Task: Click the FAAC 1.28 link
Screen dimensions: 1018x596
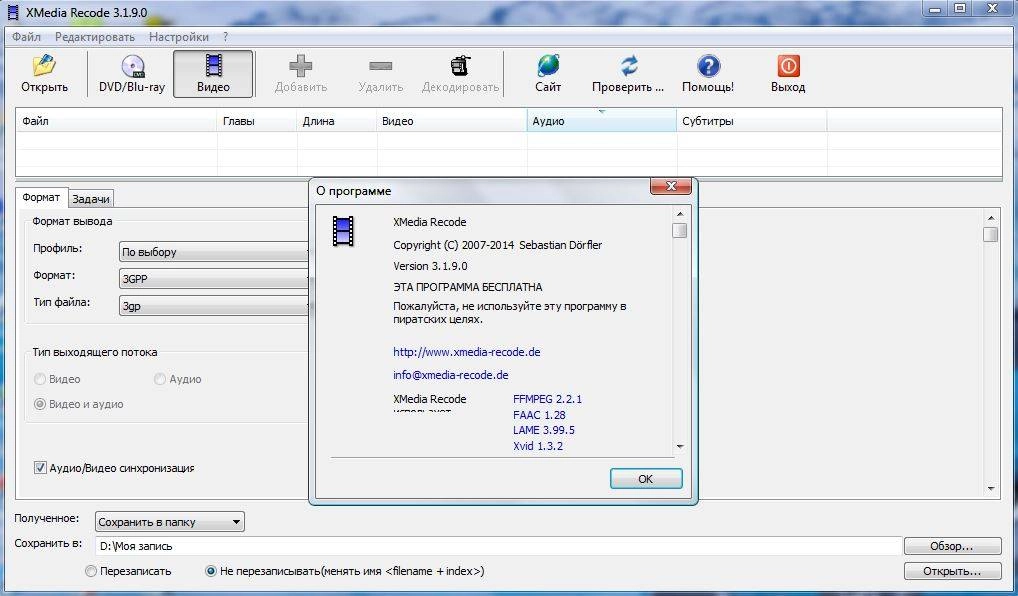Action: point(539,415)
